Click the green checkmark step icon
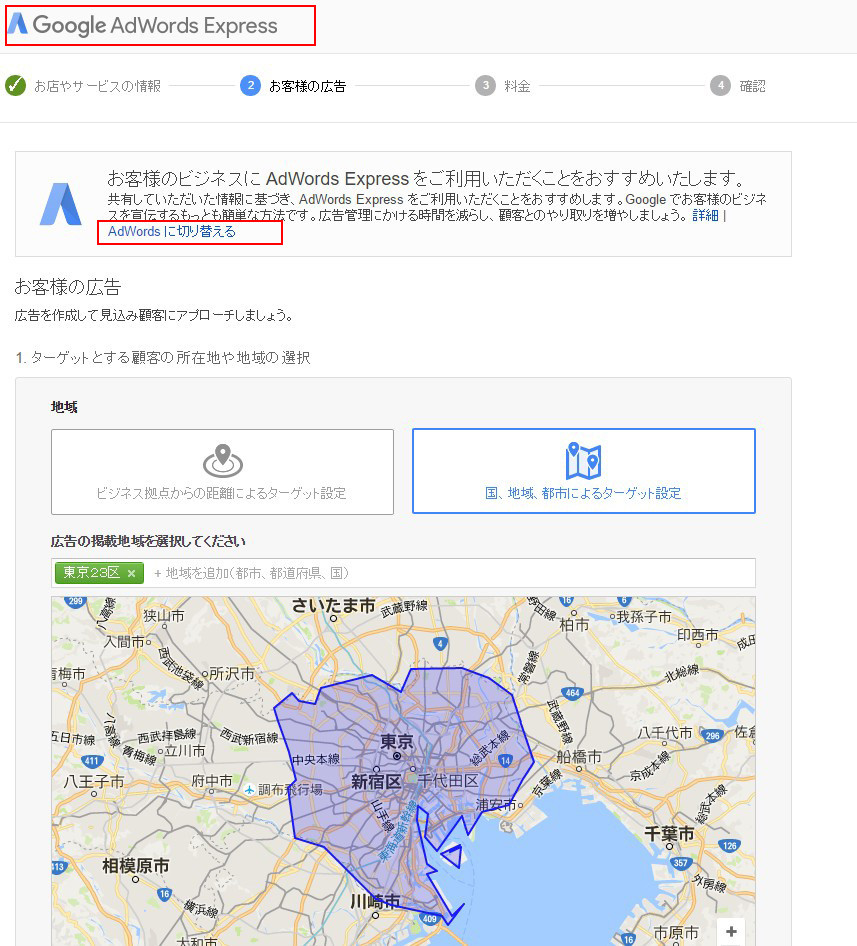 pyautogui.click(x=16, y=86)
